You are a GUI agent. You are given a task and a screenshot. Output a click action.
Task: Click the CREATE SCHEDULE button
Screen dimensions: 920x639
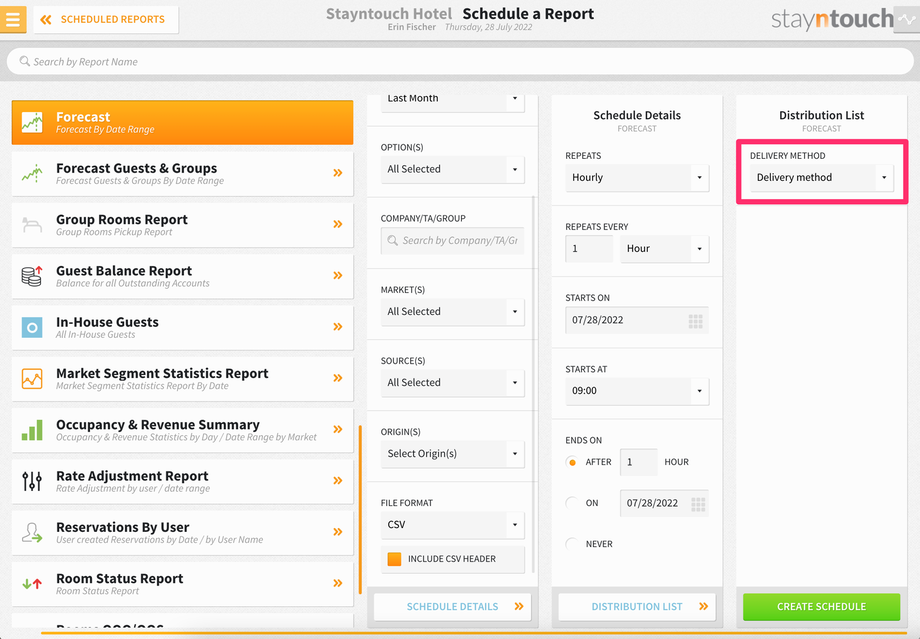click(821, 607)
